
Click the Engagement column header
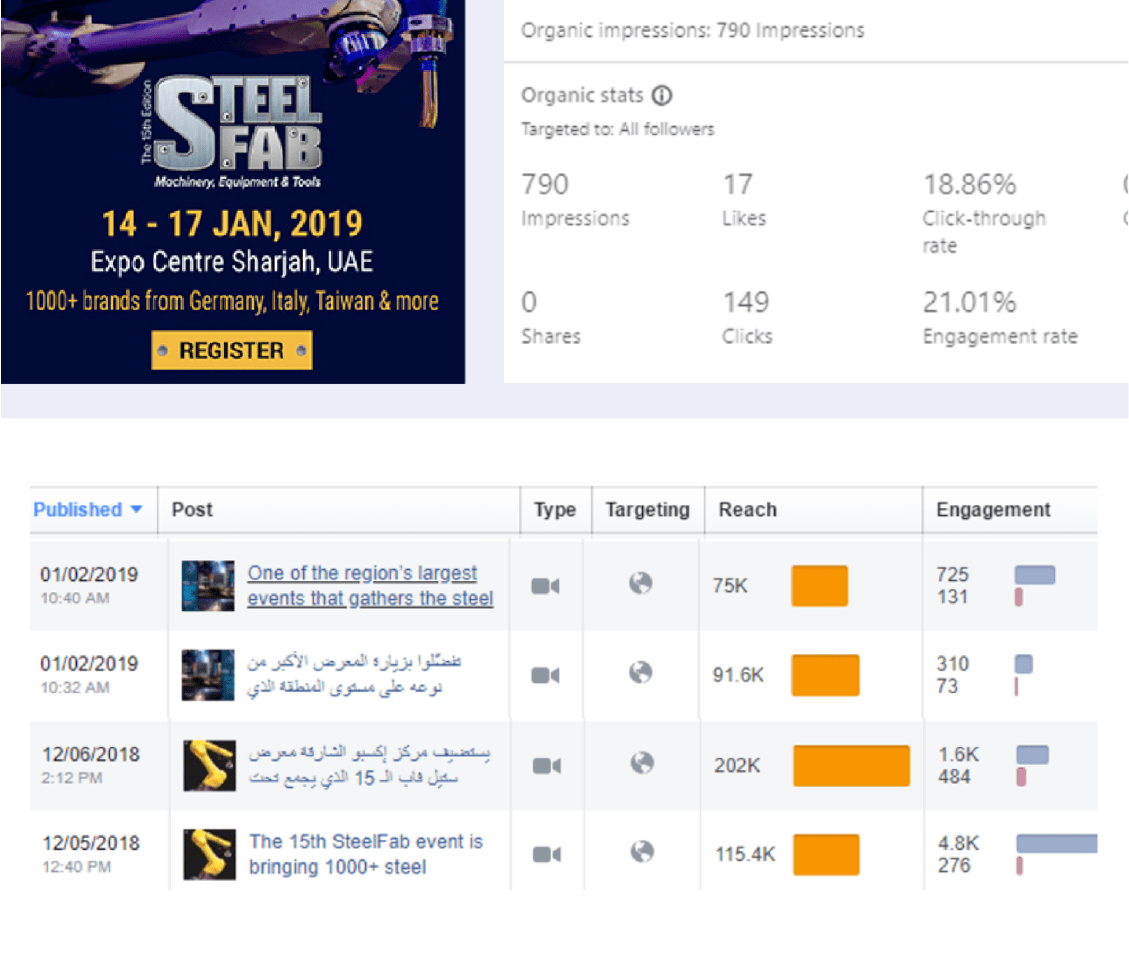993,510
